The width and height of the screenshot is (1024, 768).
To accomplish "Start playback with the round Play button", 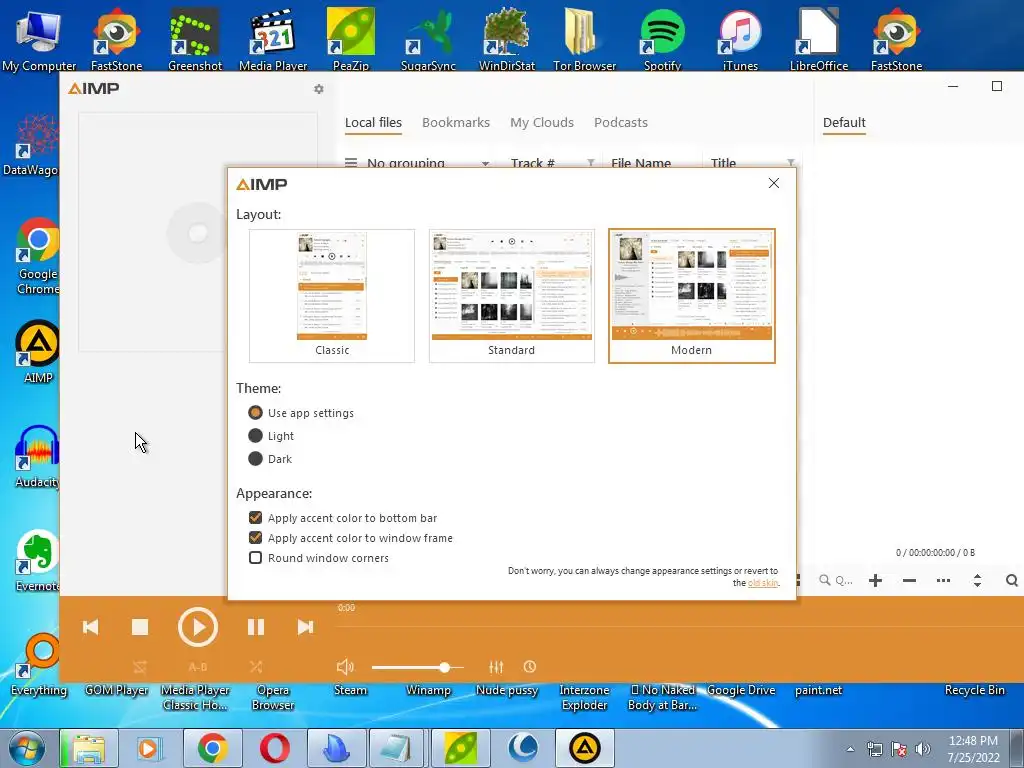I will click(x=197, y=627).
